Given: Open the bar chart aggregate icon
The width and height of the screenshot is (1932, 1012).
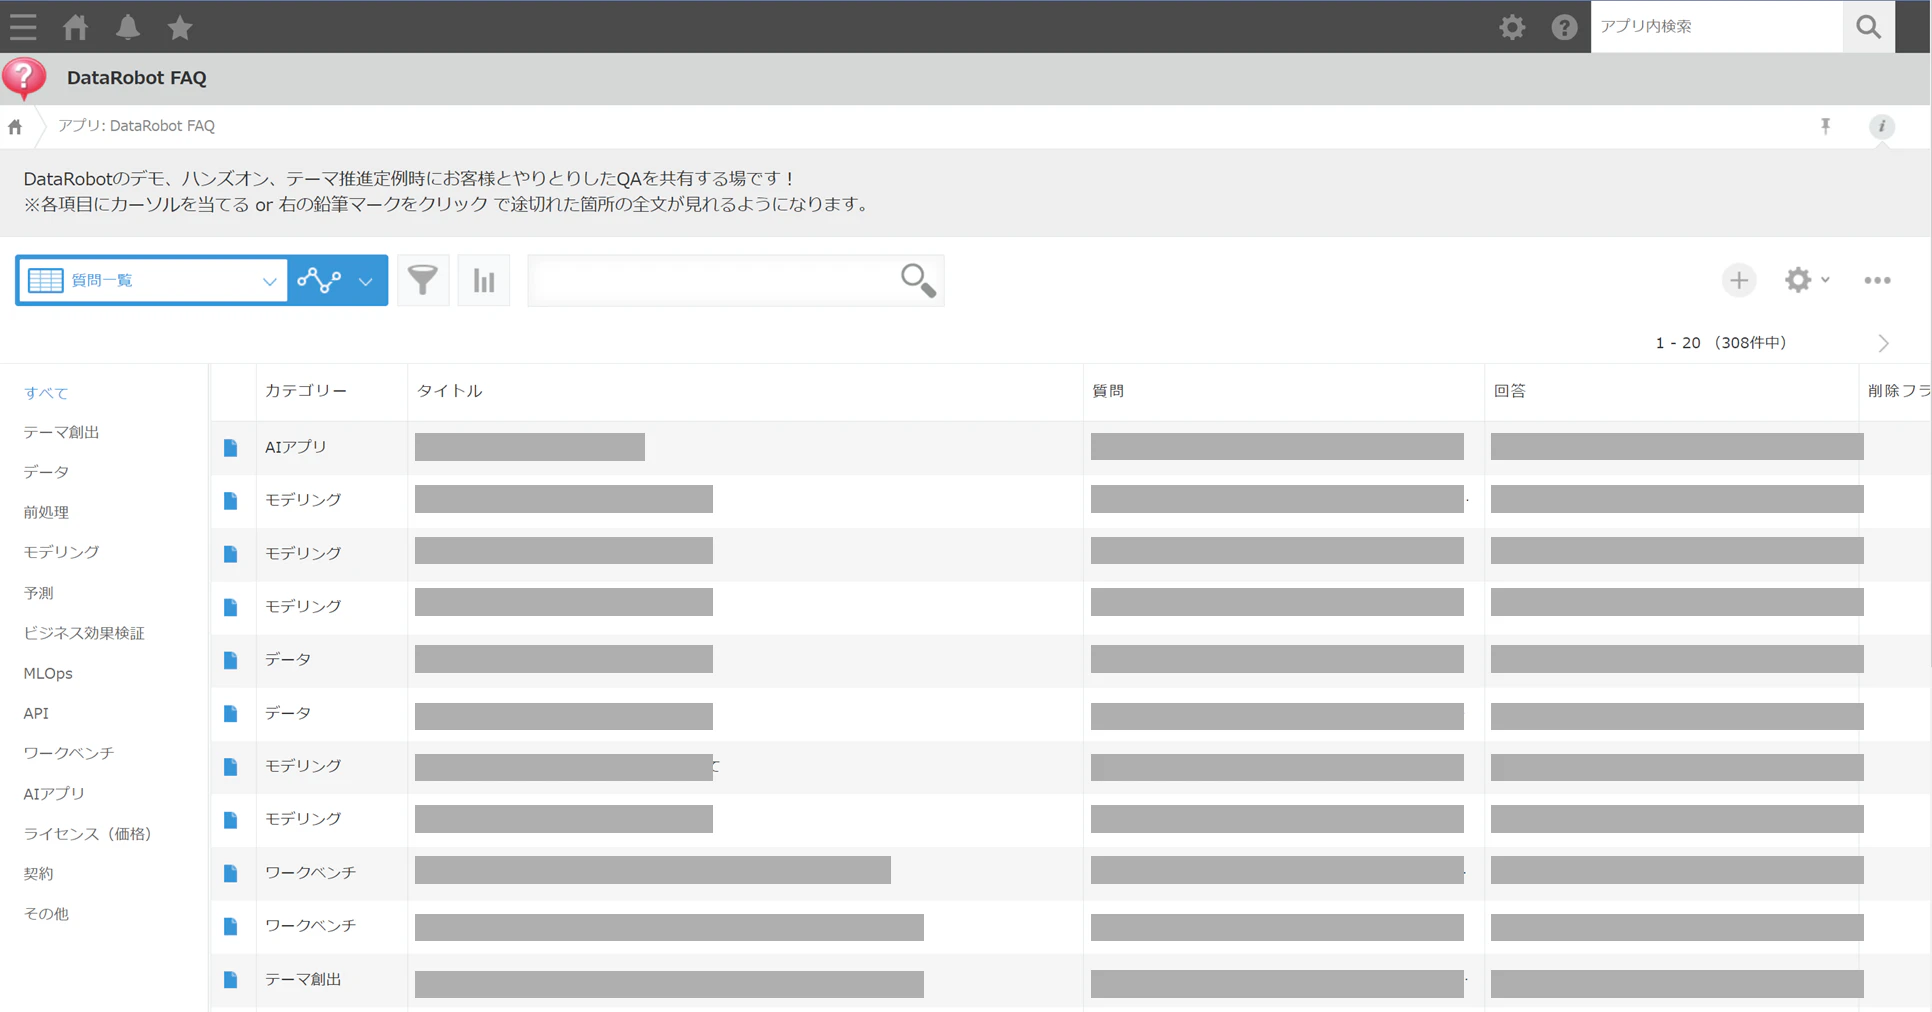Looking at the screenshot, I should (484, 281).
